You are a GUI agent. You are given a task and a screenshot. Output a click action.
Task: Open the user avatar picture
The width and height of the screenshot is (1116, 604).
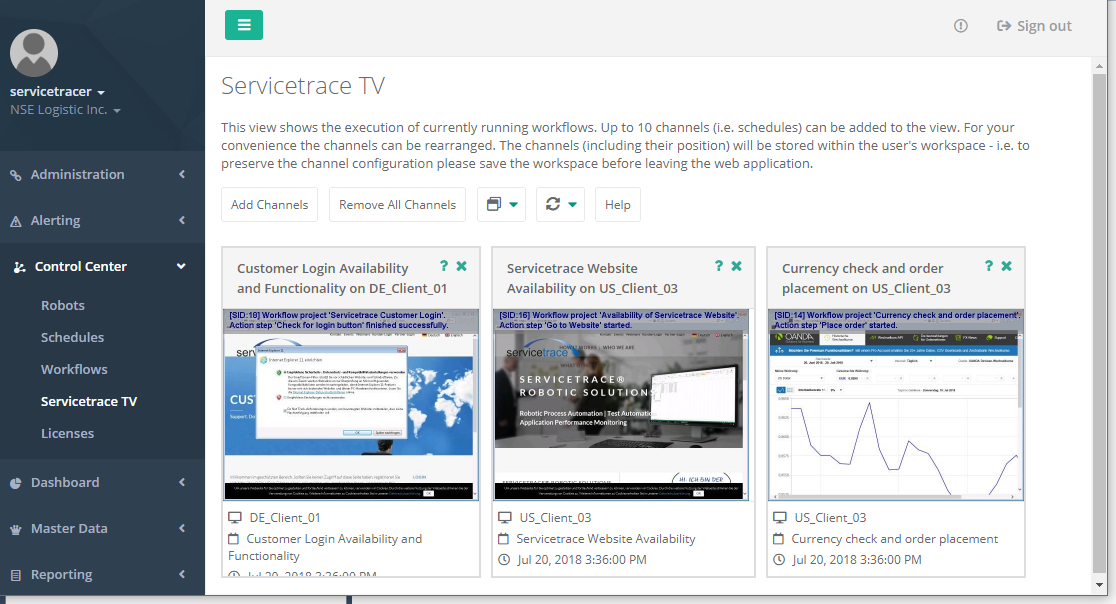click(x=33, y=53)
